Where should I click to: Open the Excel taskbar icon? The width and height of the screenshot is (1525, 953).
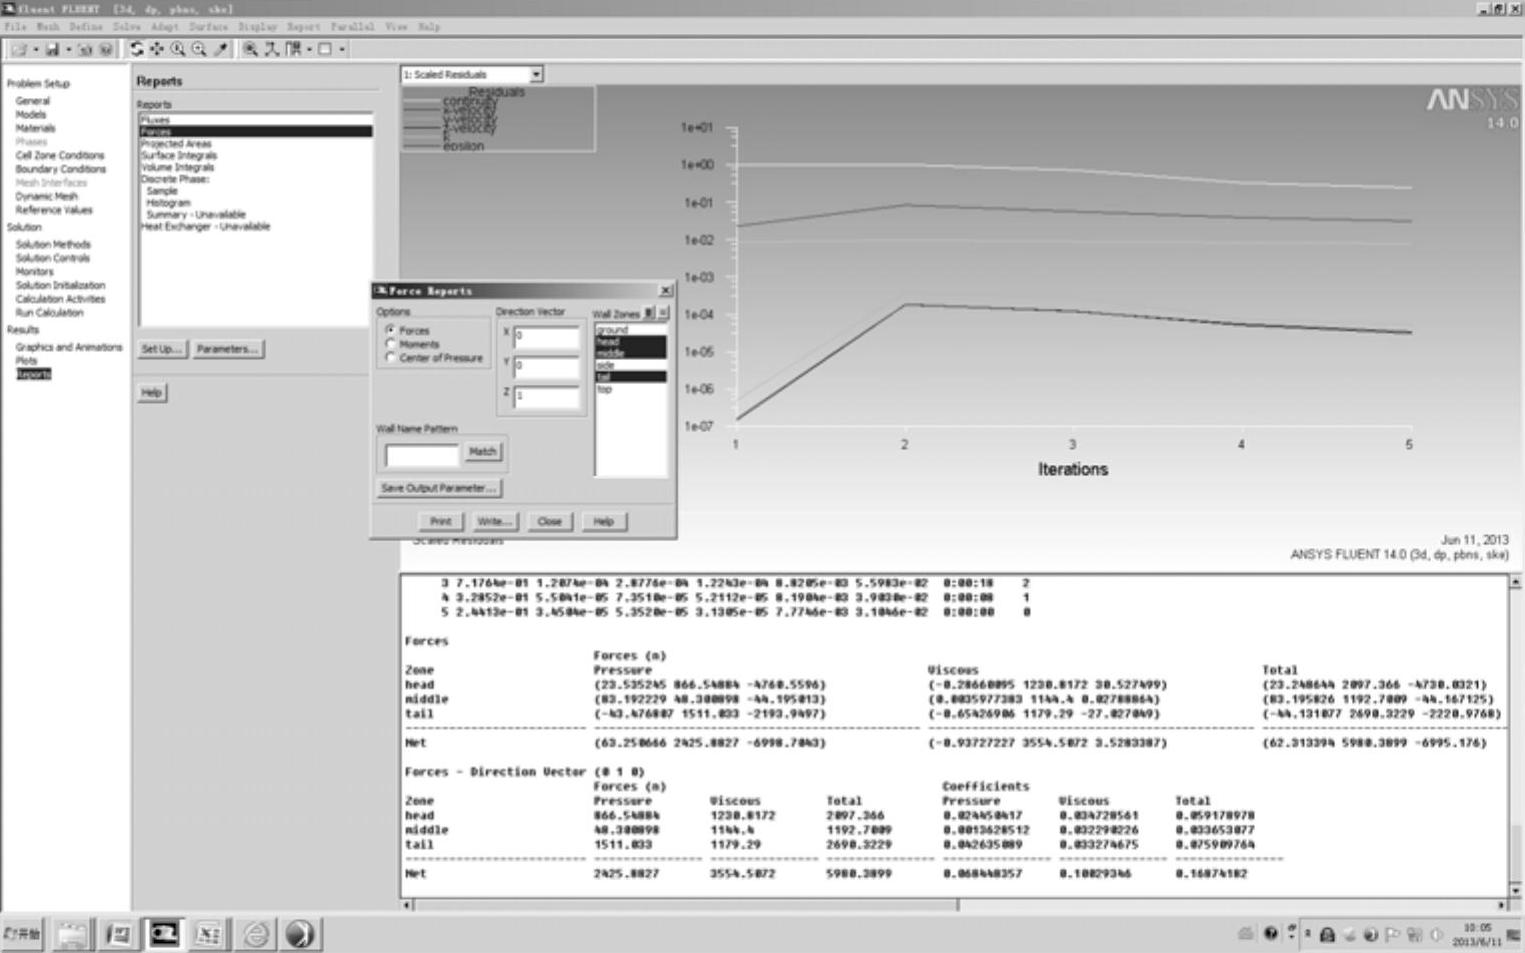[x=208, y=934]
